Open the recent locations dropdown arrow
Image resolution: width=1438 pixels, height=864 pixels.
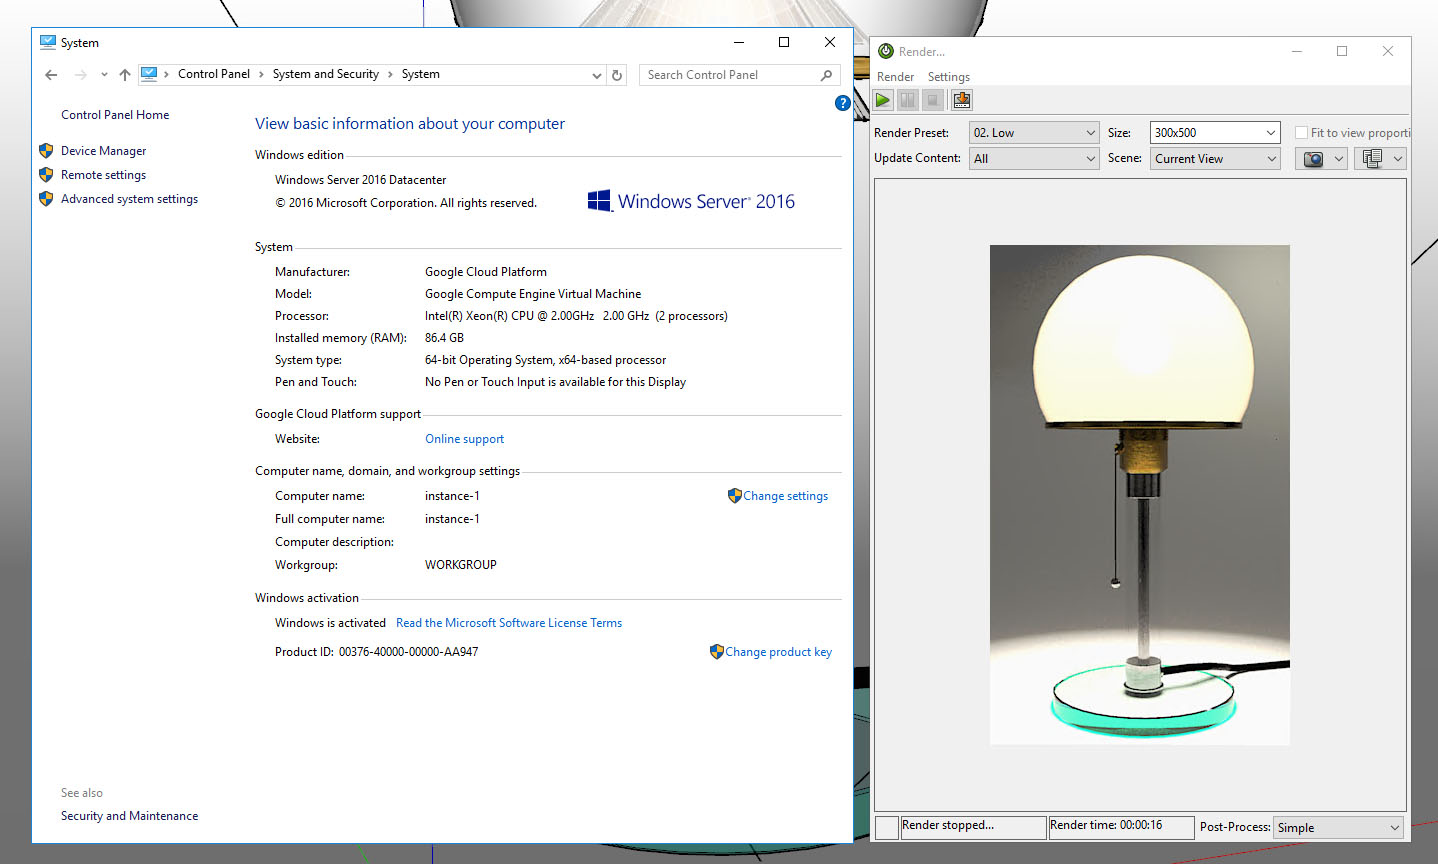[x=104, y=75]
